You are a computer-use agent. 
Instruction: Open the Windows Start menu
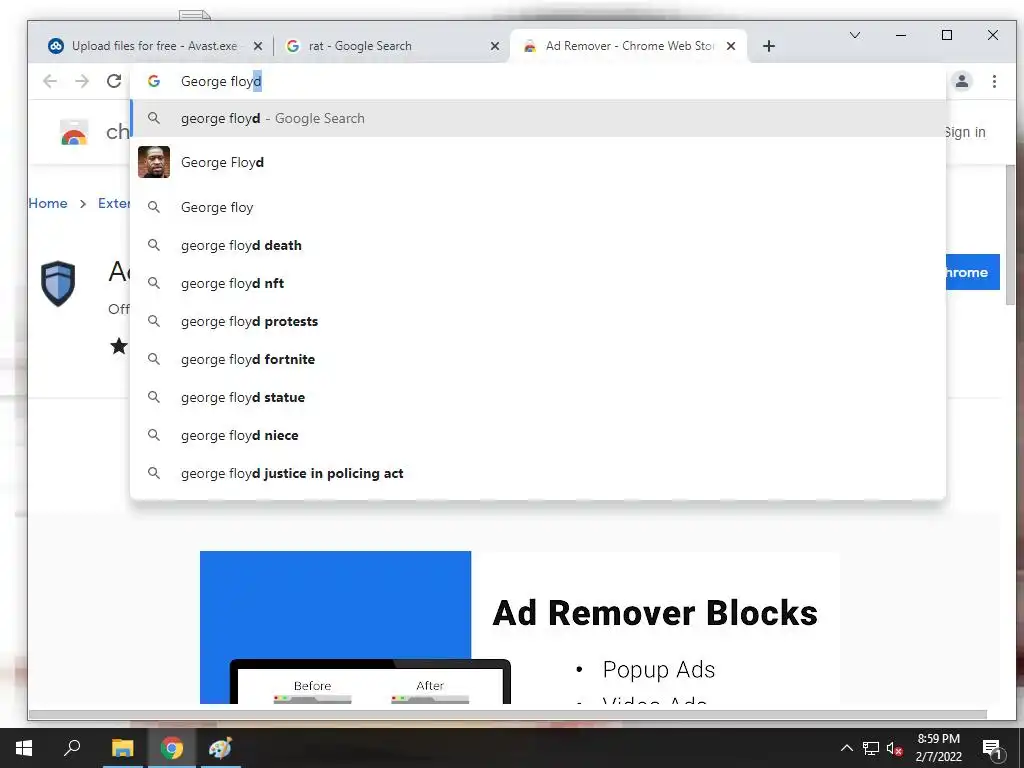pyautogui.click(x=24, y=748)
